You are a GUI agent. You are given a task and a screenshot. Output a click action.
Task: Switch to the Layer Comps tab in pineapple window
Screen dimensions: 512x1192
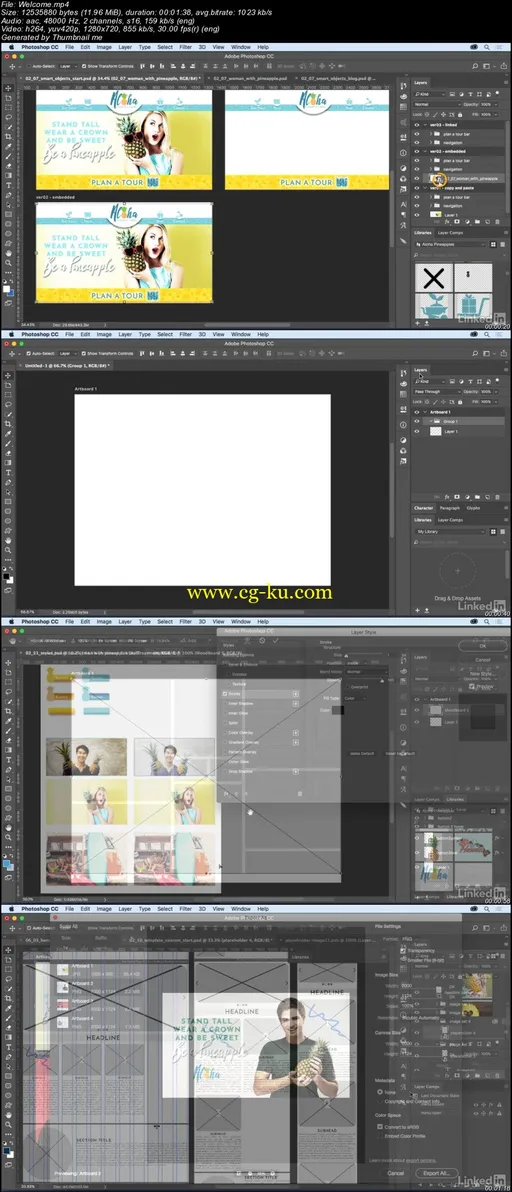tap(450, 233)
